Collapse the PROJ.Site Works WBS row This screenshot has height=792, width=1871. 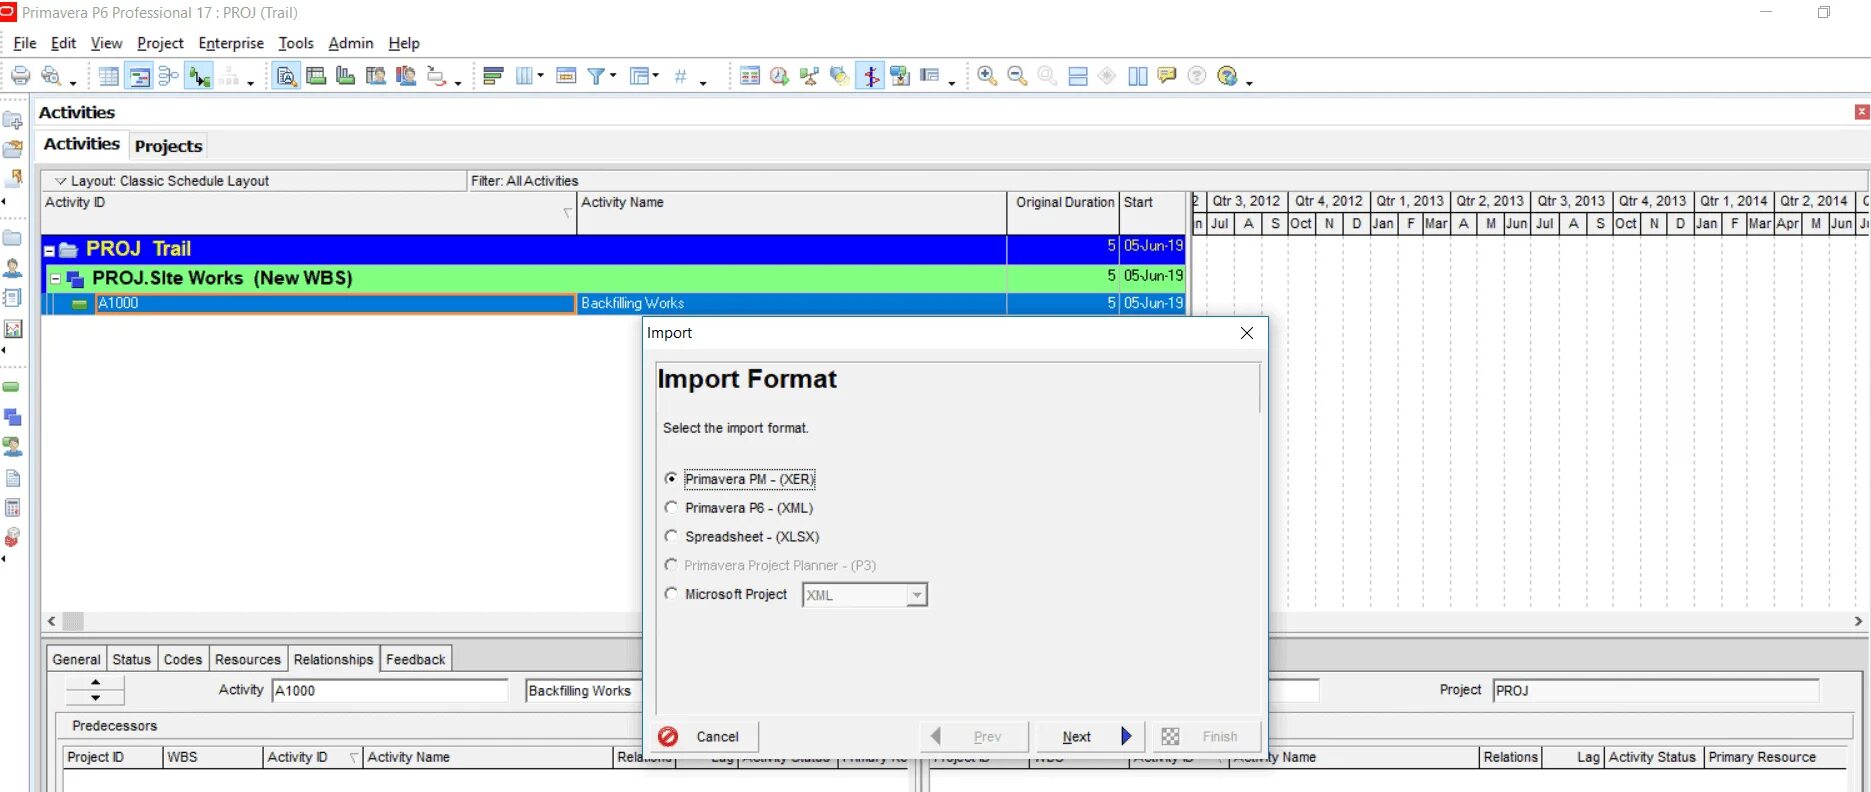56,279
